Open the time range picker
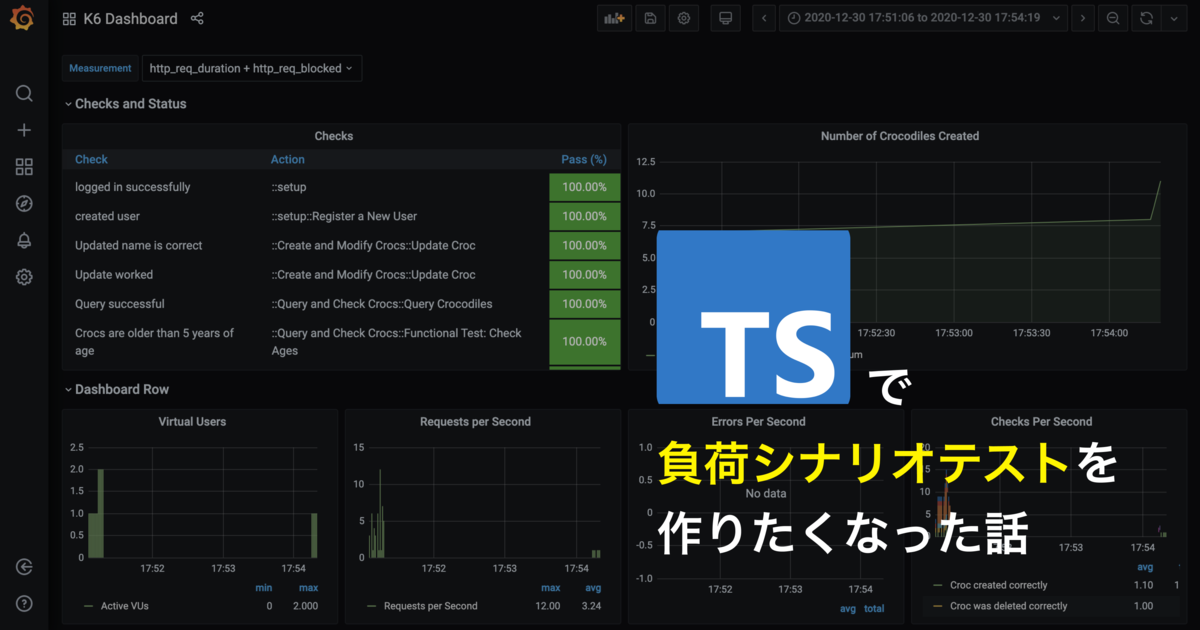The height and width of the screenshot is (630, 1200). pyautogui.click(x=923, y=18)
